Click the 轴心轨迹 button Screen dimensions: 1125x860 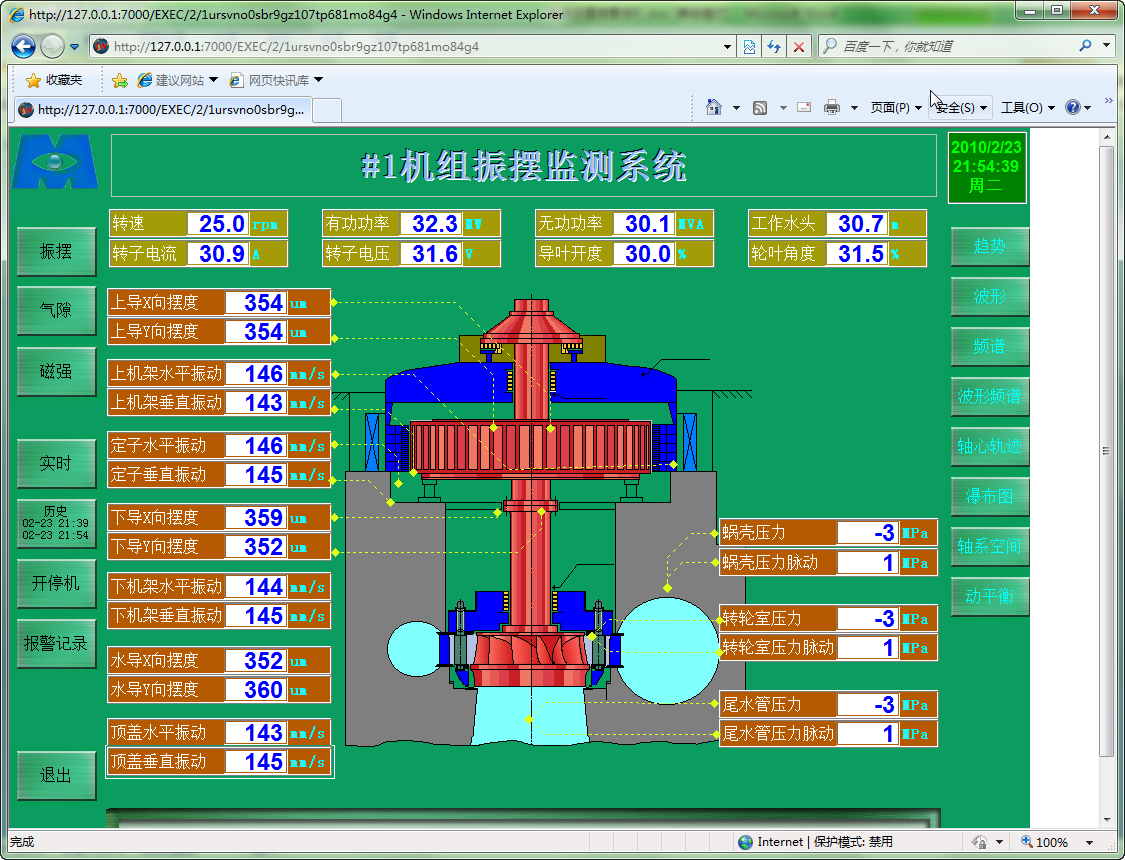[x=989, y=446]
